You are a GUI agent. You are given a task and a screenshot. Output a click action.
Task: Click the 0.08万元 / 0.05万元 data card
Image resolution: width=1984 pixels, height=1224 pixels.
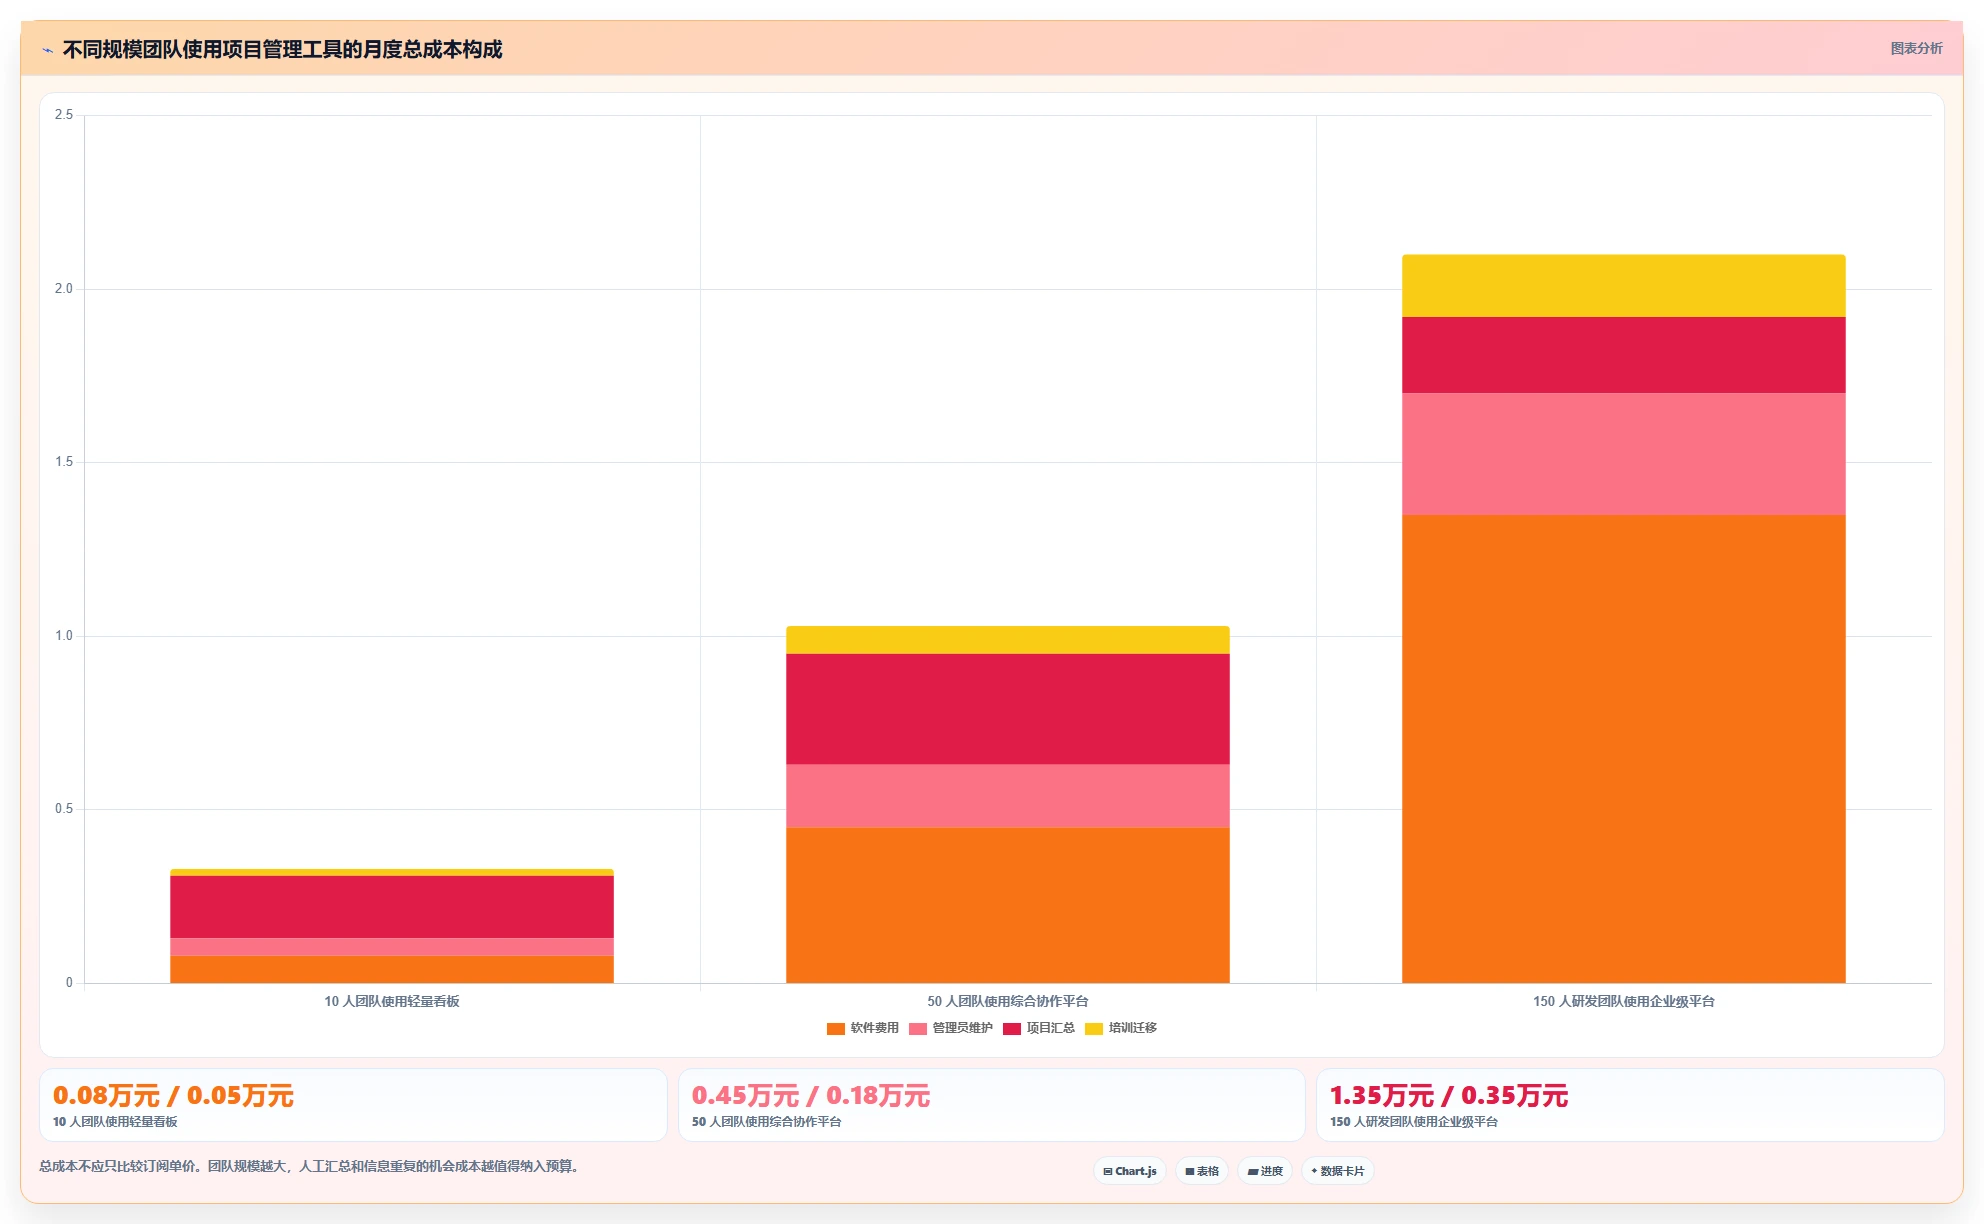(353, 1105)
